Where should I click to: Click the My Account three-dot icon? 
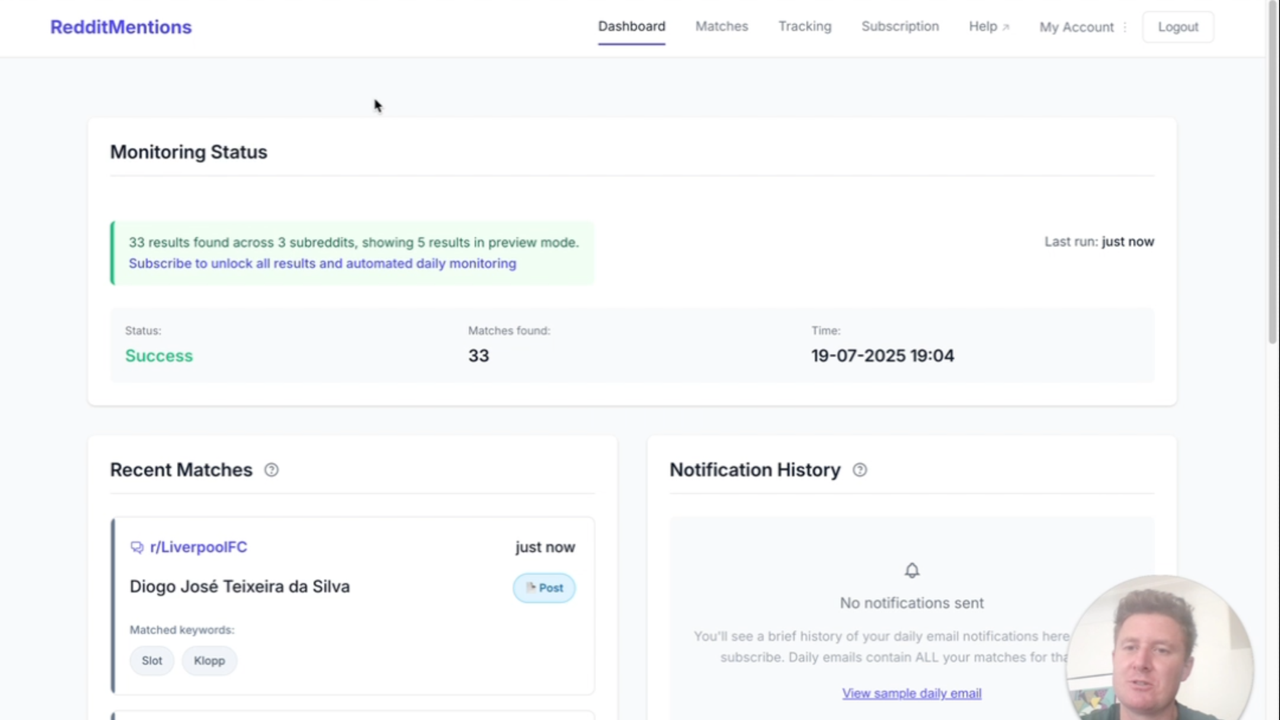1125,27
